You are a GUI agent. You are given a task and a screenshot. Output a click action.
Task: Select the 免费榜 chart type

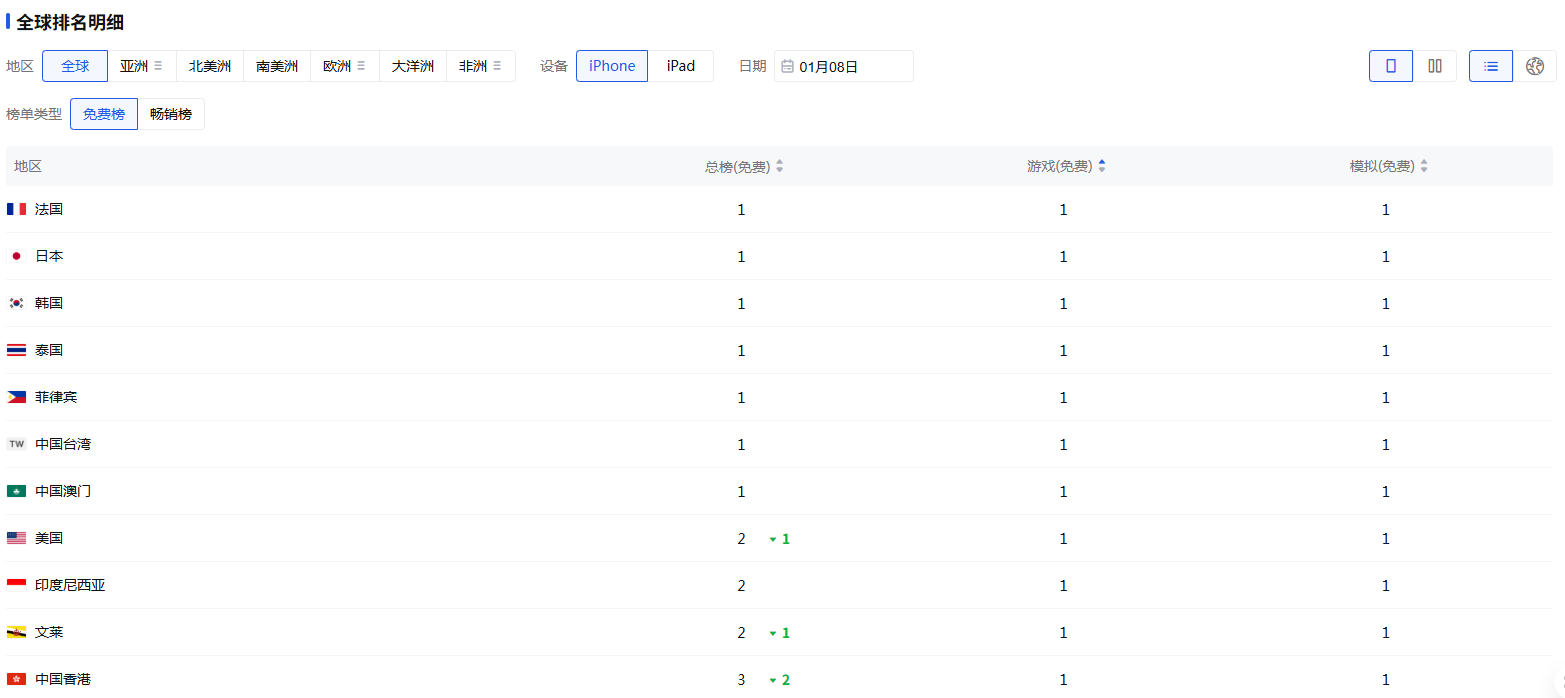coord(104,114)
